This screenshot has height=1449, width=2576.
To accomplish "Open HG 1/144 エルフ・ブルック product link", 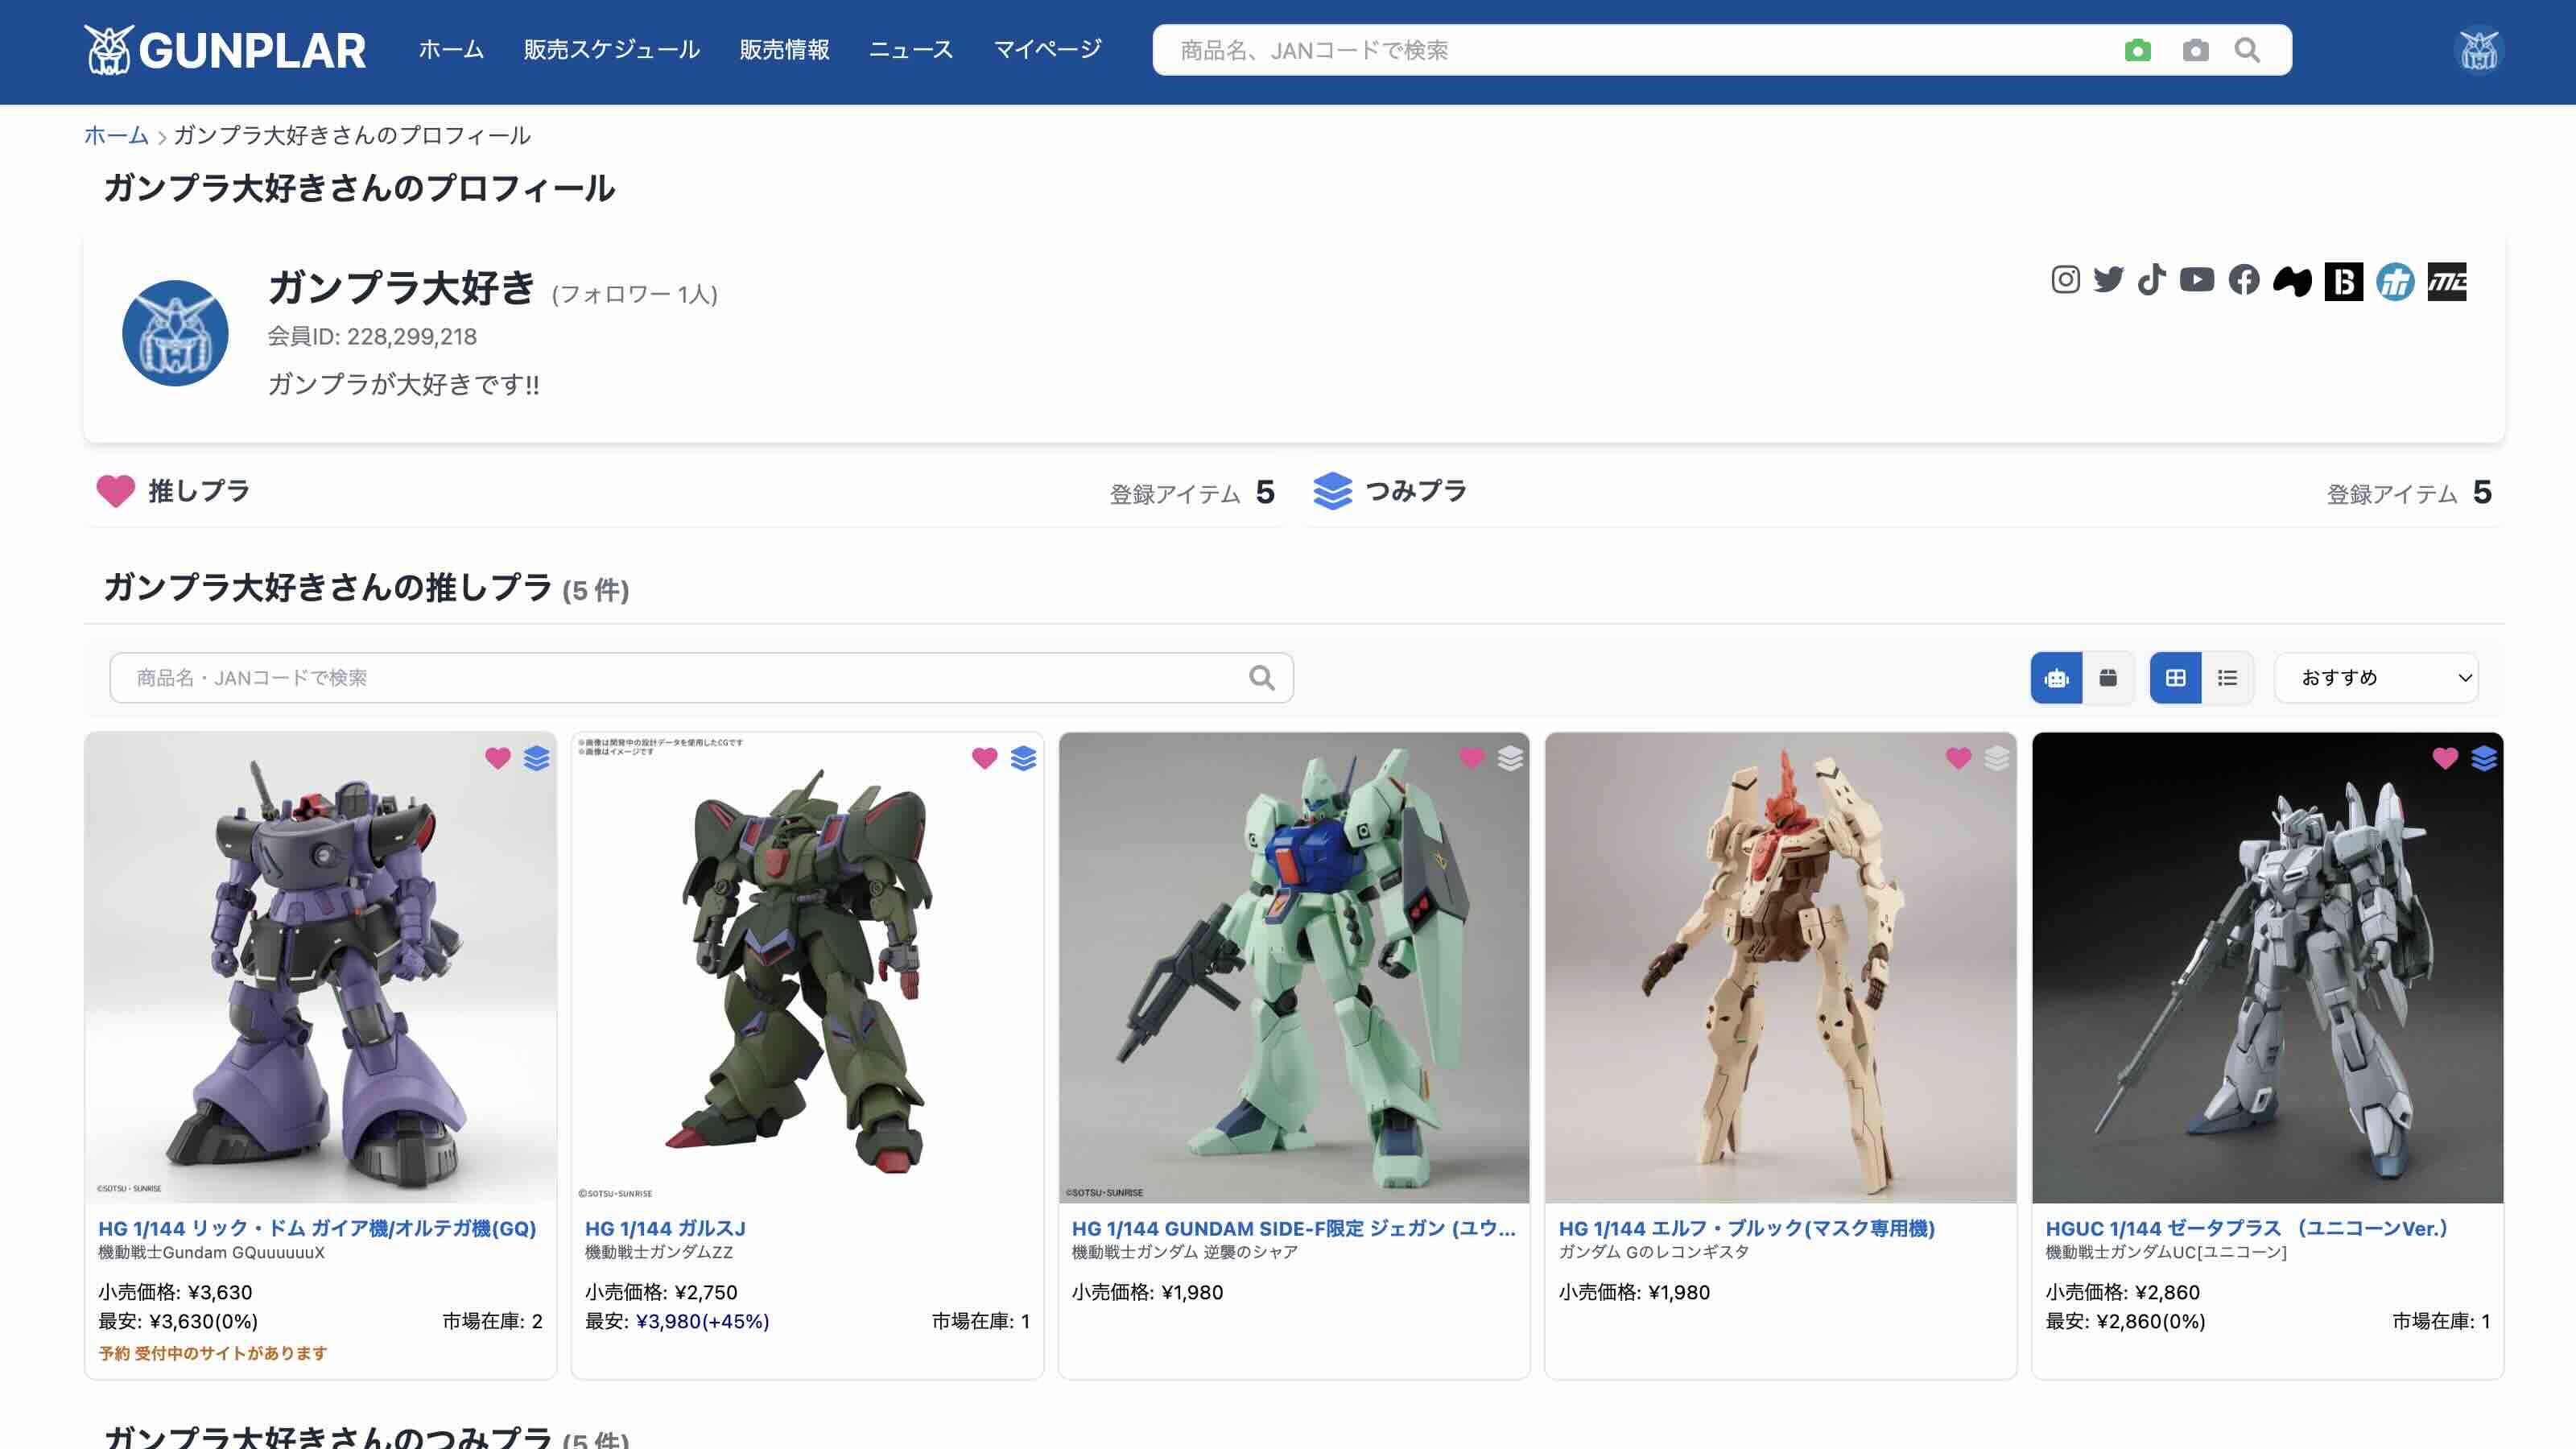I will 1747,1228.
